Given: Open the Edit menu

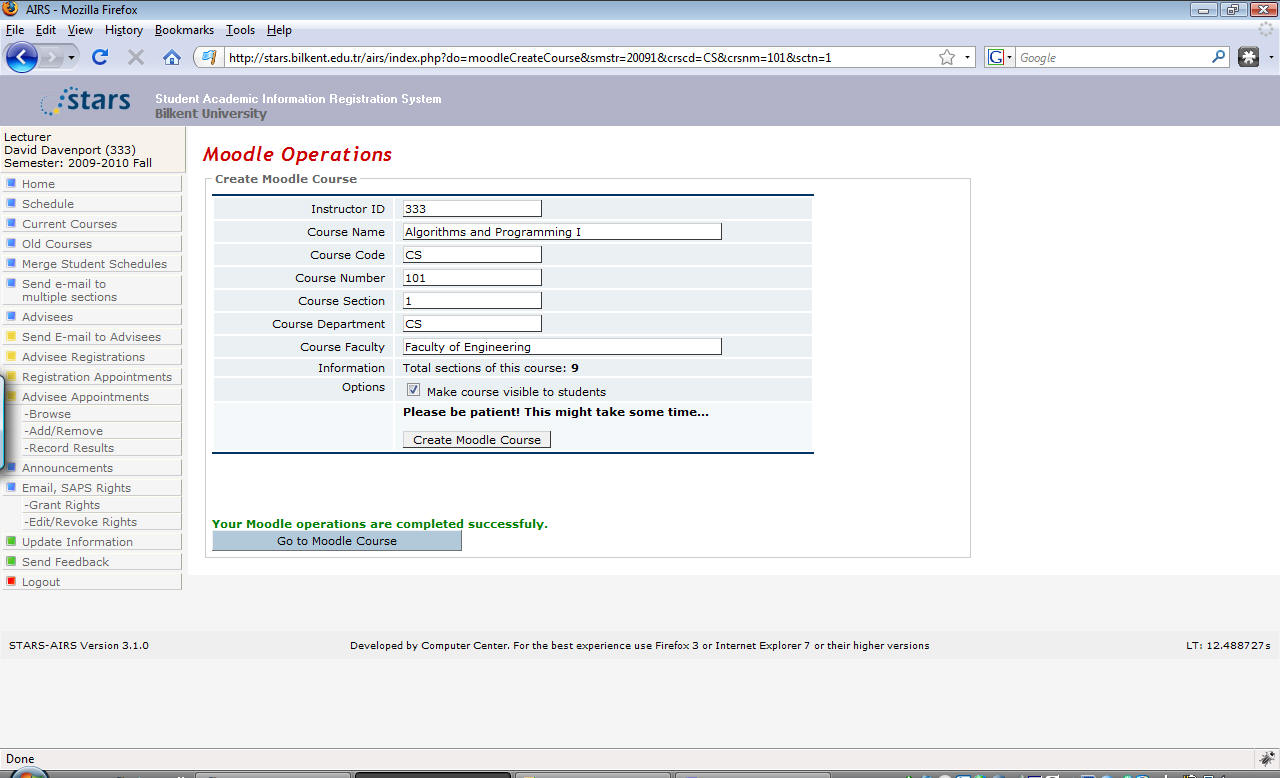Looking at the screenshot, I should pyautogui.click(x=46, y=30).
